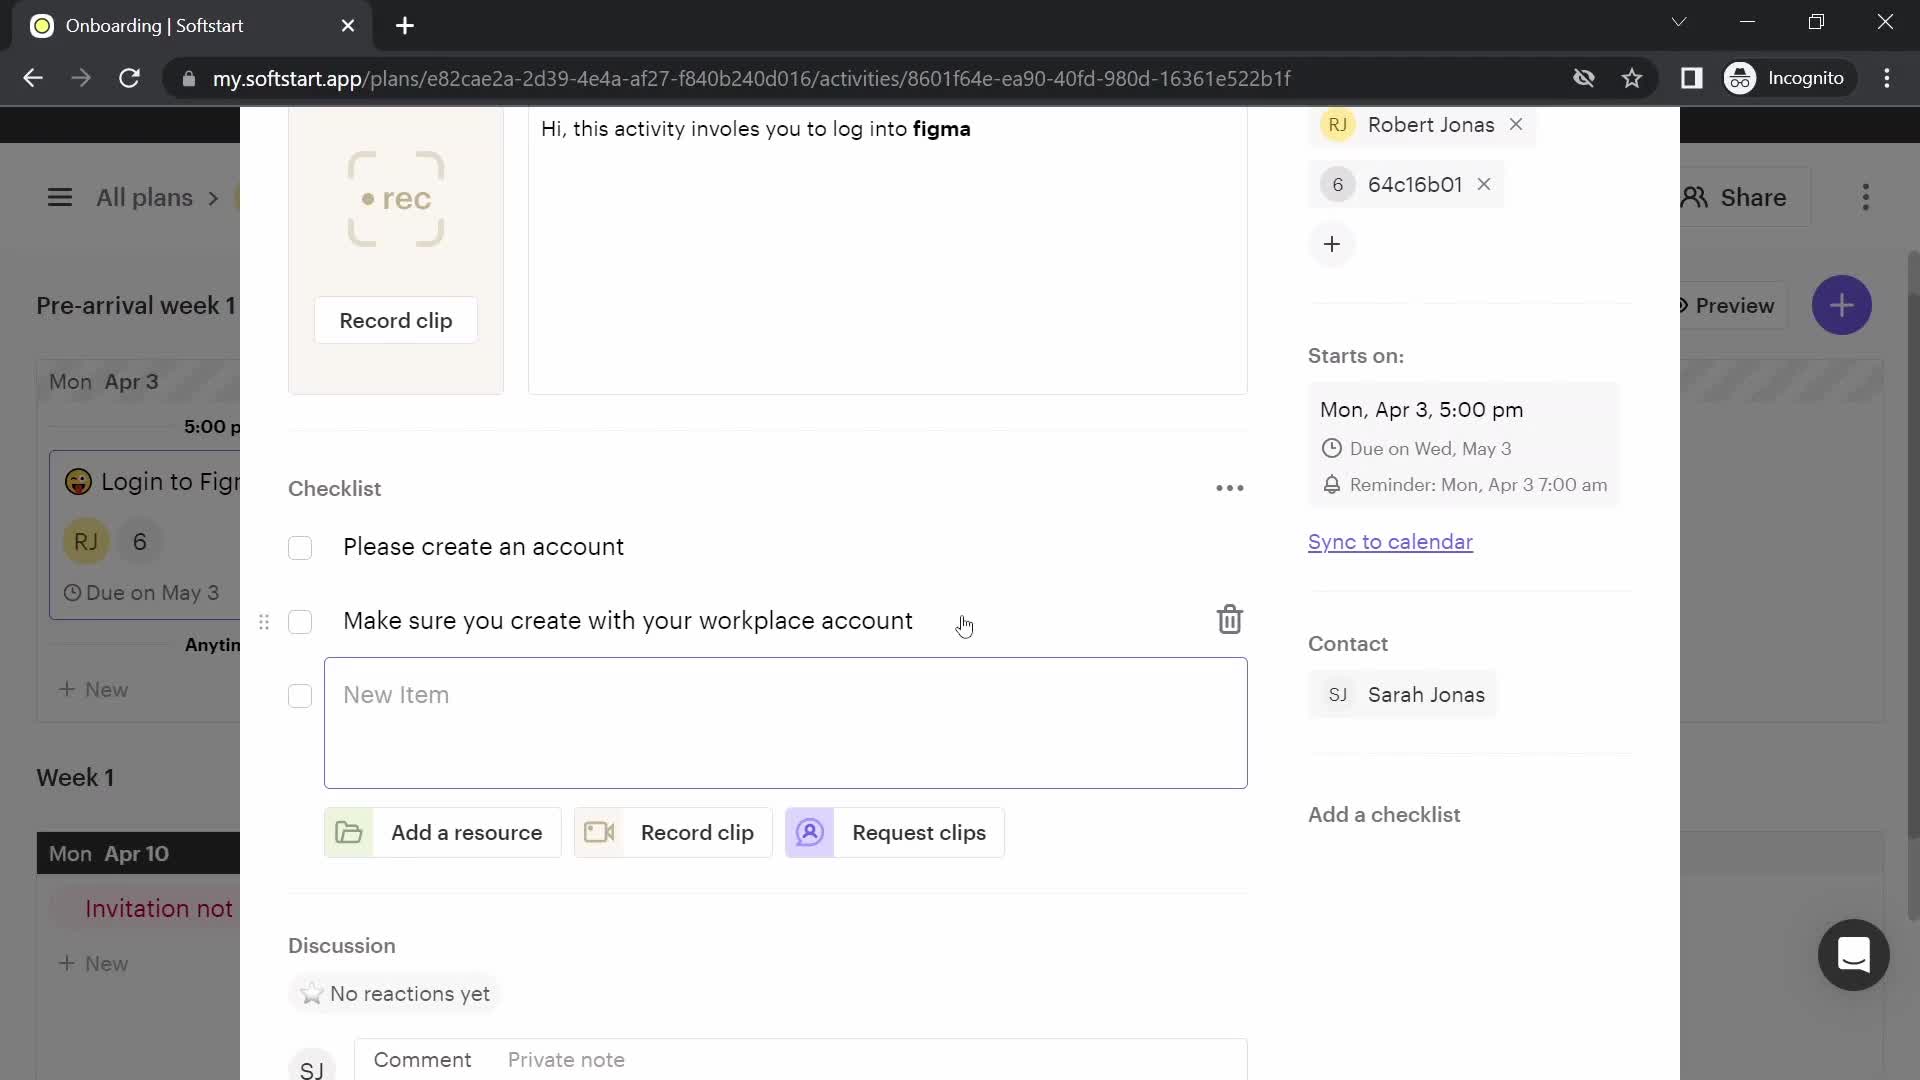Open browser side panel icon
Screen dimensions: 1920x1080
(x=1691, y=78)
